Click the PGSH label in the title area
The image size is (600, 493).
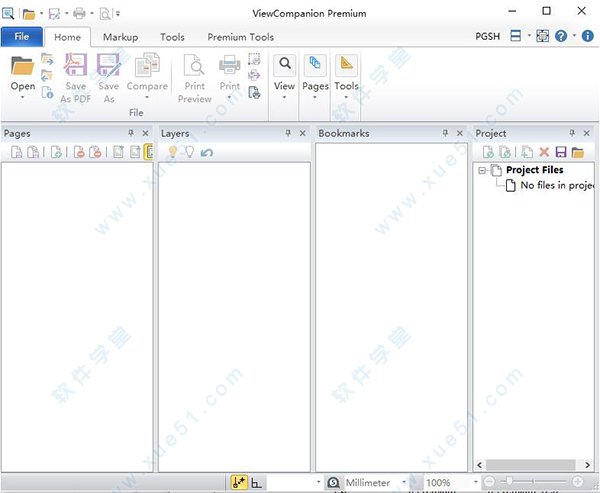tap(488, 37)
